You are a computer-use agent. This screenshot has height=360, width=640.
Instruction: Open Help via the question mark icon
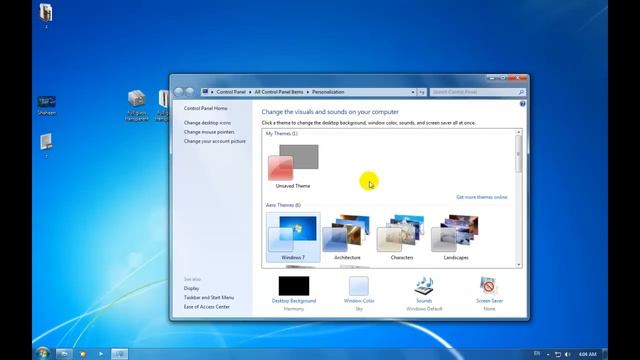click(522, 104)
